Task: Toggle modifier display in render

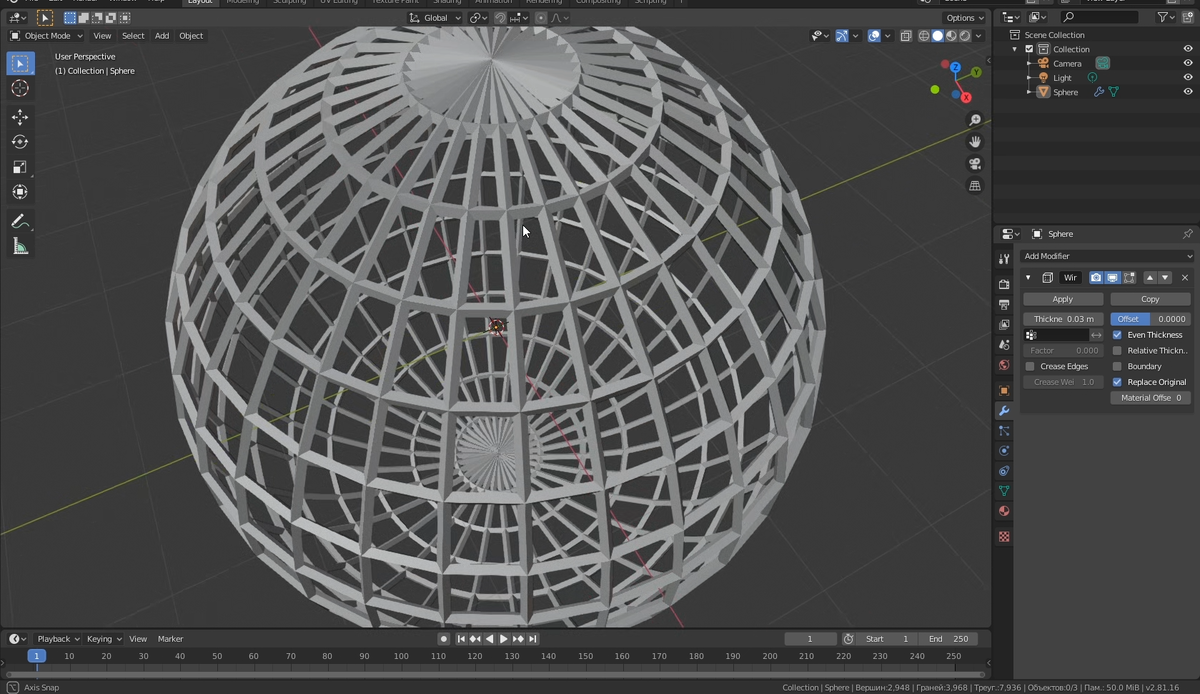Action: point(1096,277)
